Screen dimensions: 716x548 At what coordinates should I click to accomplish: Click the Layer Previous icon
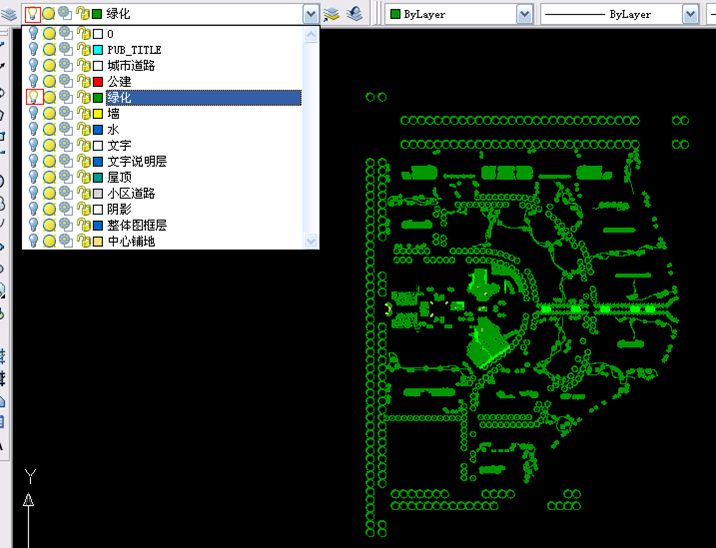pyautogui.click(x=354, y=14)
